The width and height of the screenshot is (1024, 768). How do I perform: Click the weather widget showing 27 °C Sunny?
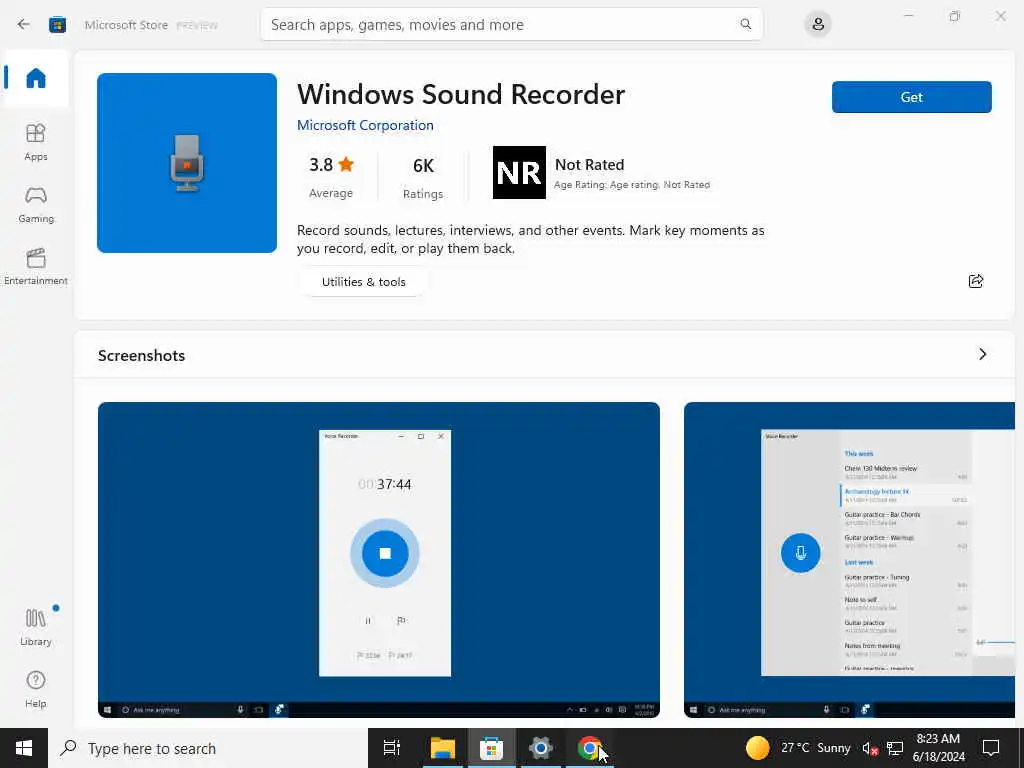click(x=798, y=748)
